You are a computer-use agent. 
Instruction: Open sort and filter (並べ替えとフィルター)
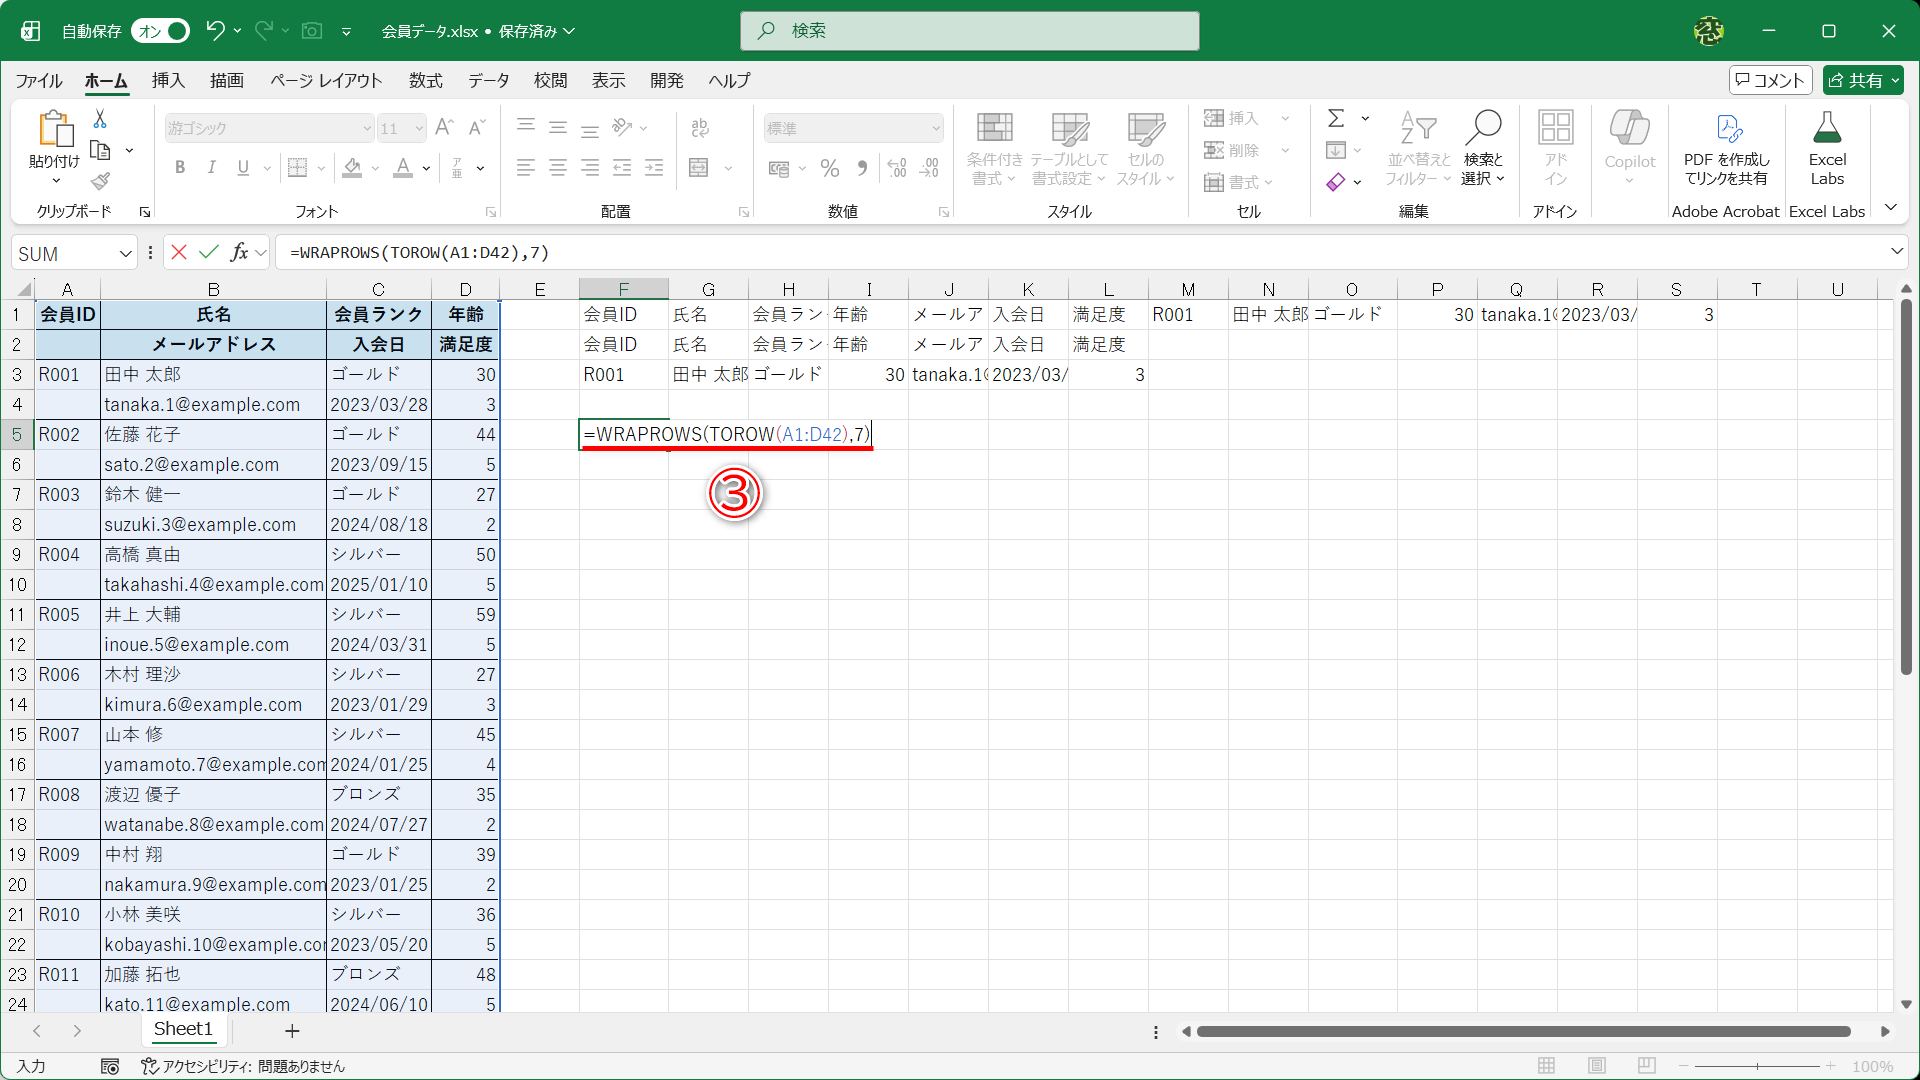(x=1417, y=148)
